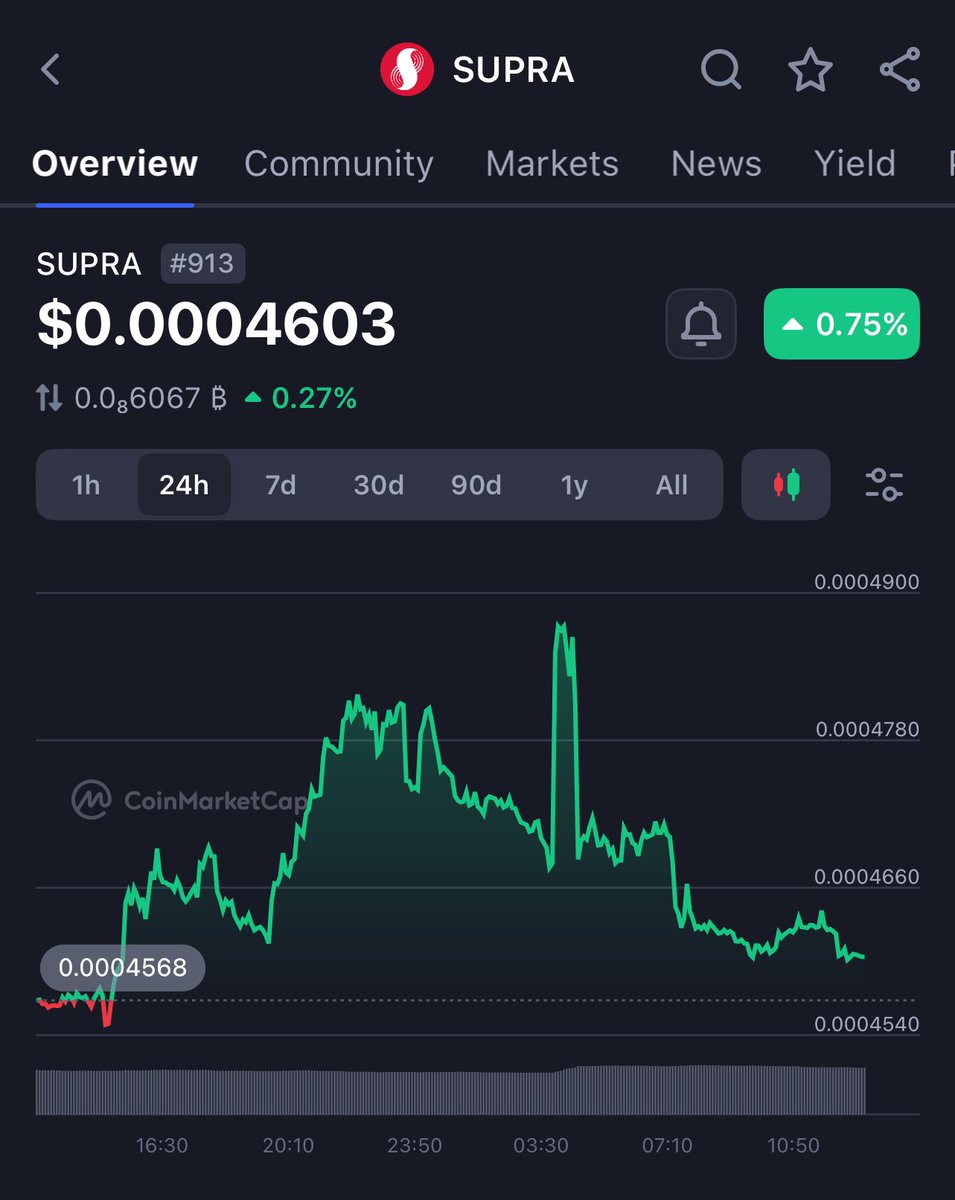The height and width of the screenshot is (1200, 955).
Task: Add SUPRA to watchlist star icon
Action: (810, 70)
